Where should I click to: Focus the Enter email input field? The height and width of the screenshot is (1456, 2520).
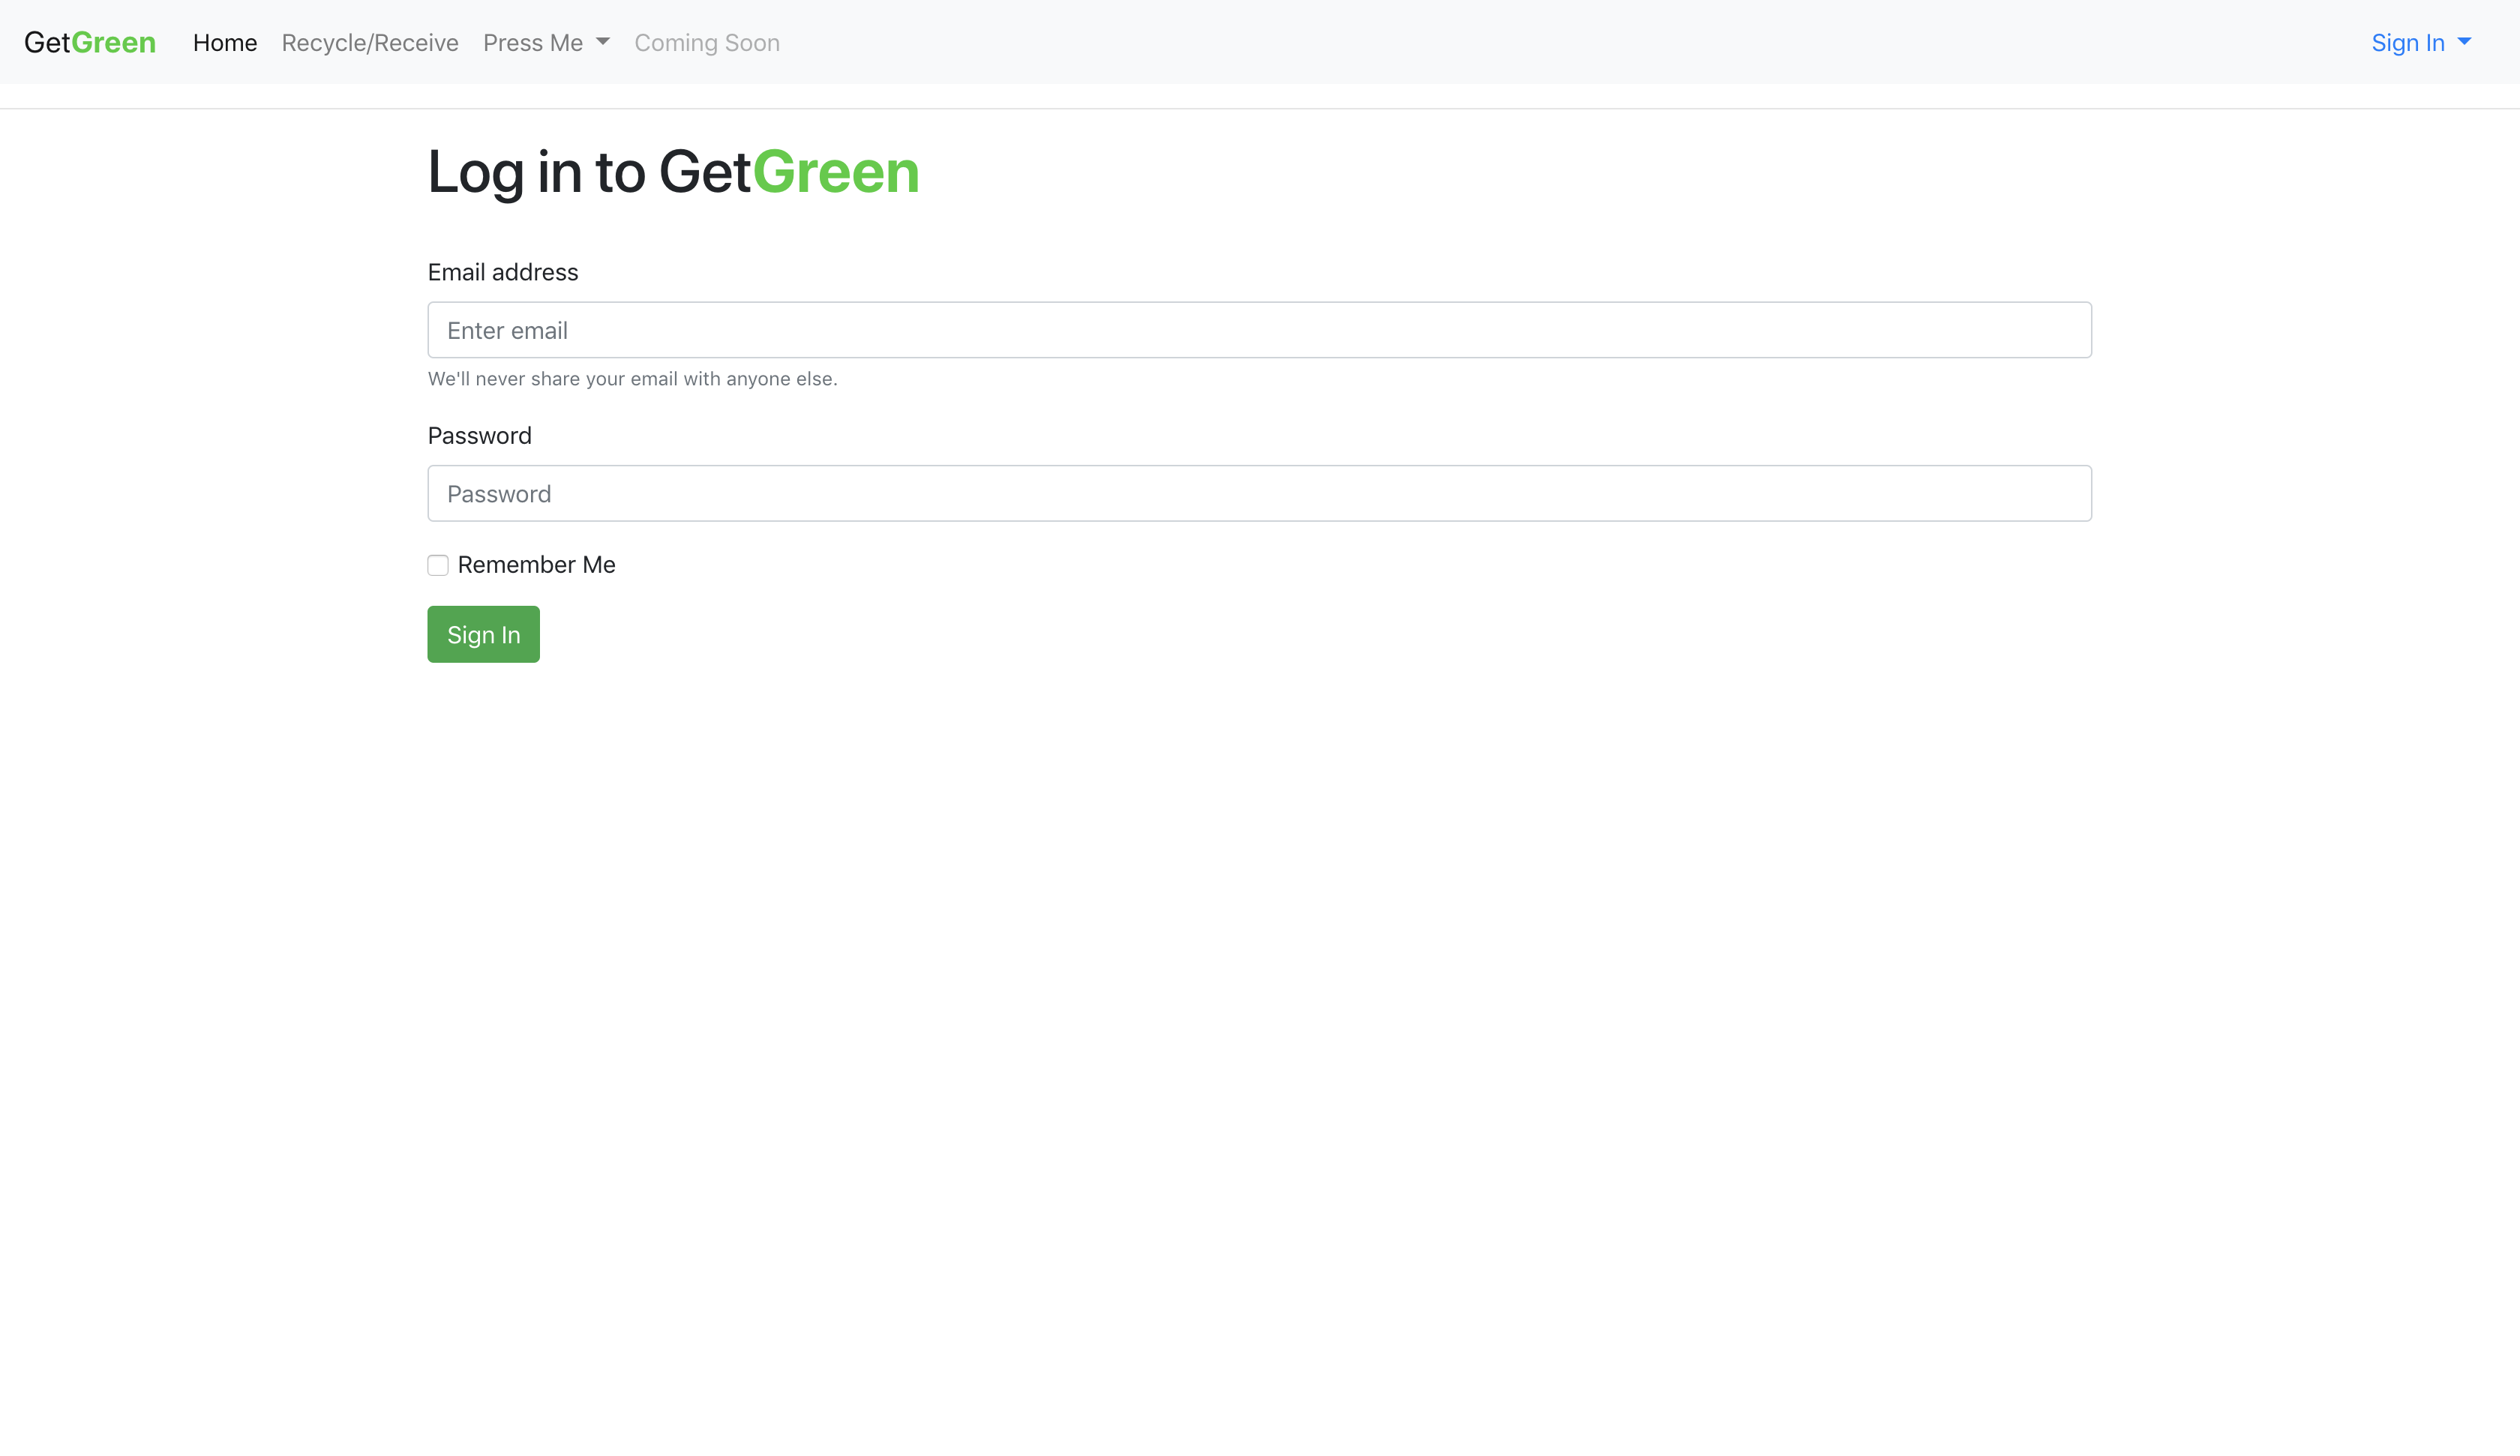coord(1259,330)
